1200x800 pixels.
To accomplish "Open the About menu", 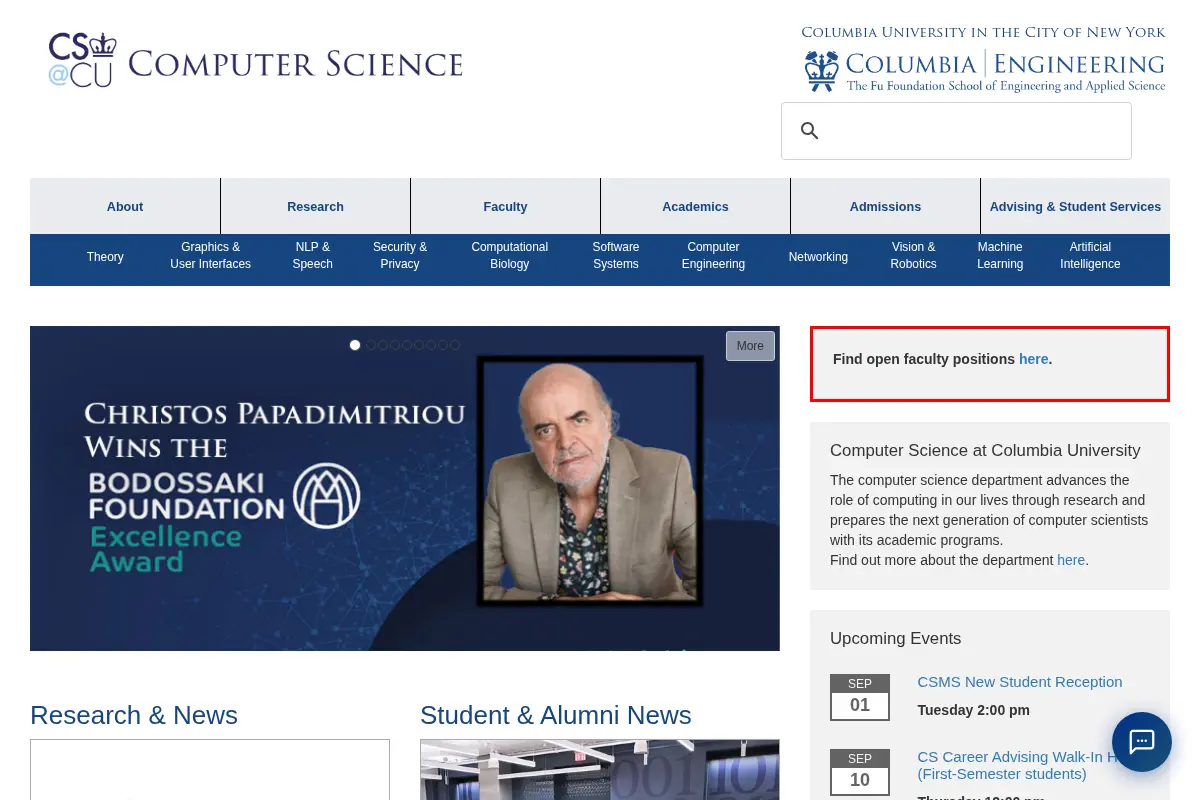I will point(125,206).
